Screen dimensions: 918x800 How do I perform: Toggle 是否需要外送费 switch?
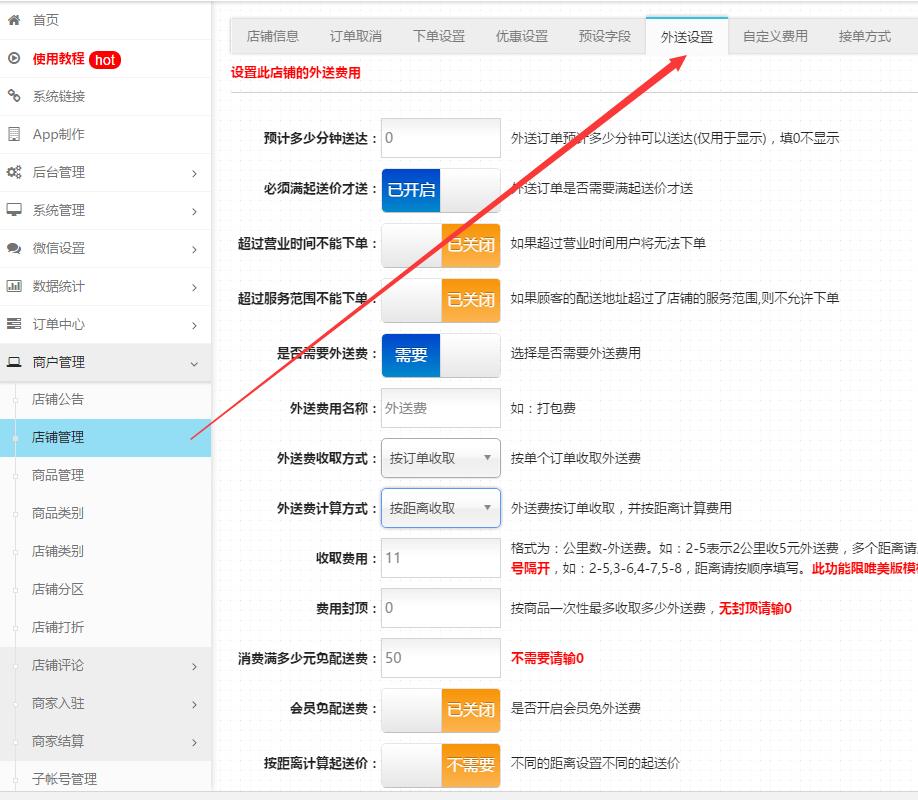coord(441,355)
